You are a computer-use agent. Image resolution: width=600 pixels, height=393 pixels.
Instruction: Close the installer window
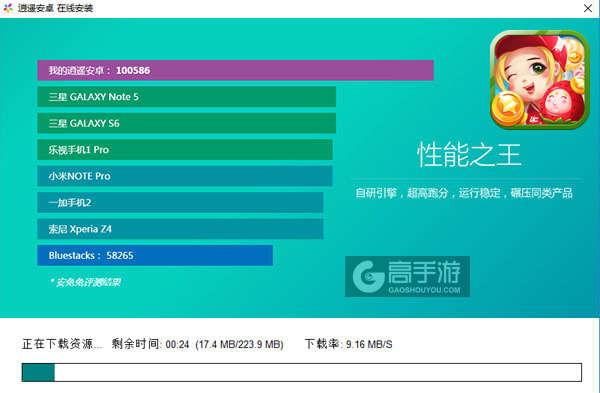[588, 8]
